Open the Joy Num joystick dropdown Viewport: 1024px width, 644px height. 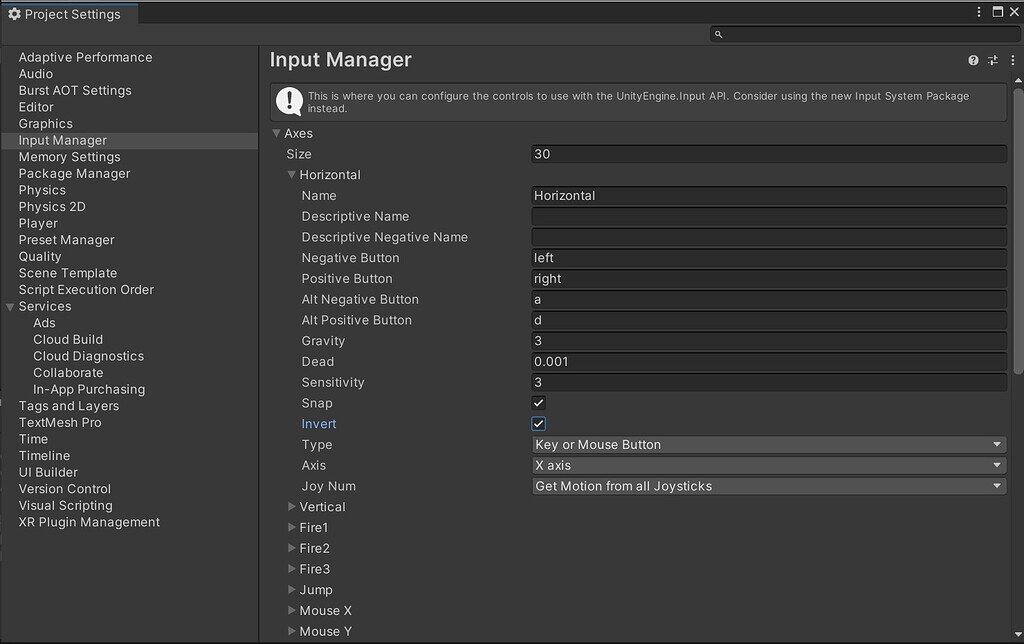click(768, 486)
